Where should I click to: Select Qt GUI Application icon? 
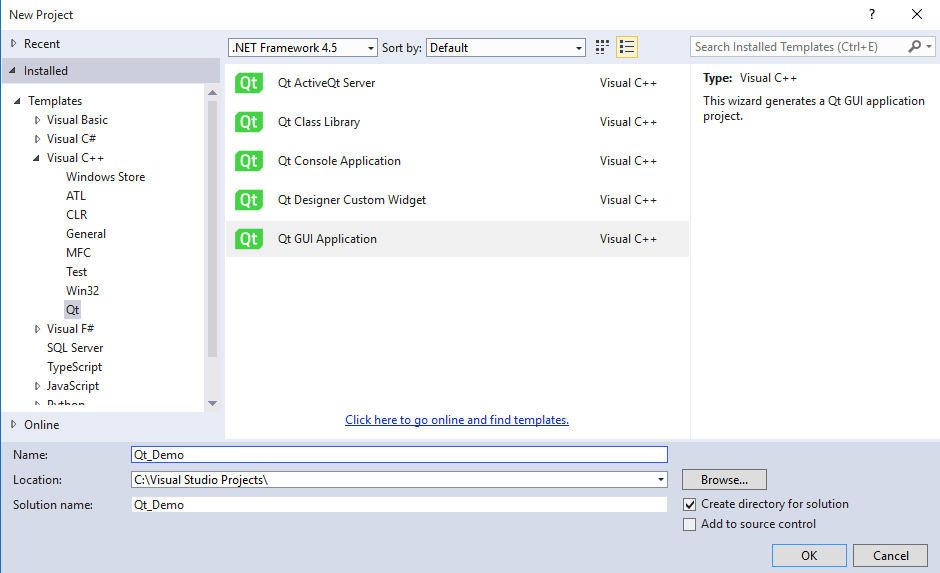point(249,239)
